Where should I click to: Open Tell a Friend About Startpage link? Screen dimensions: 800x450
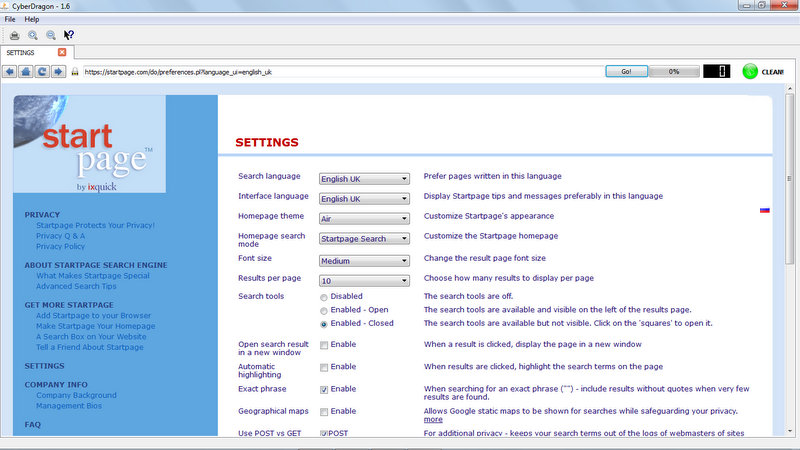[x=90, y=347]
